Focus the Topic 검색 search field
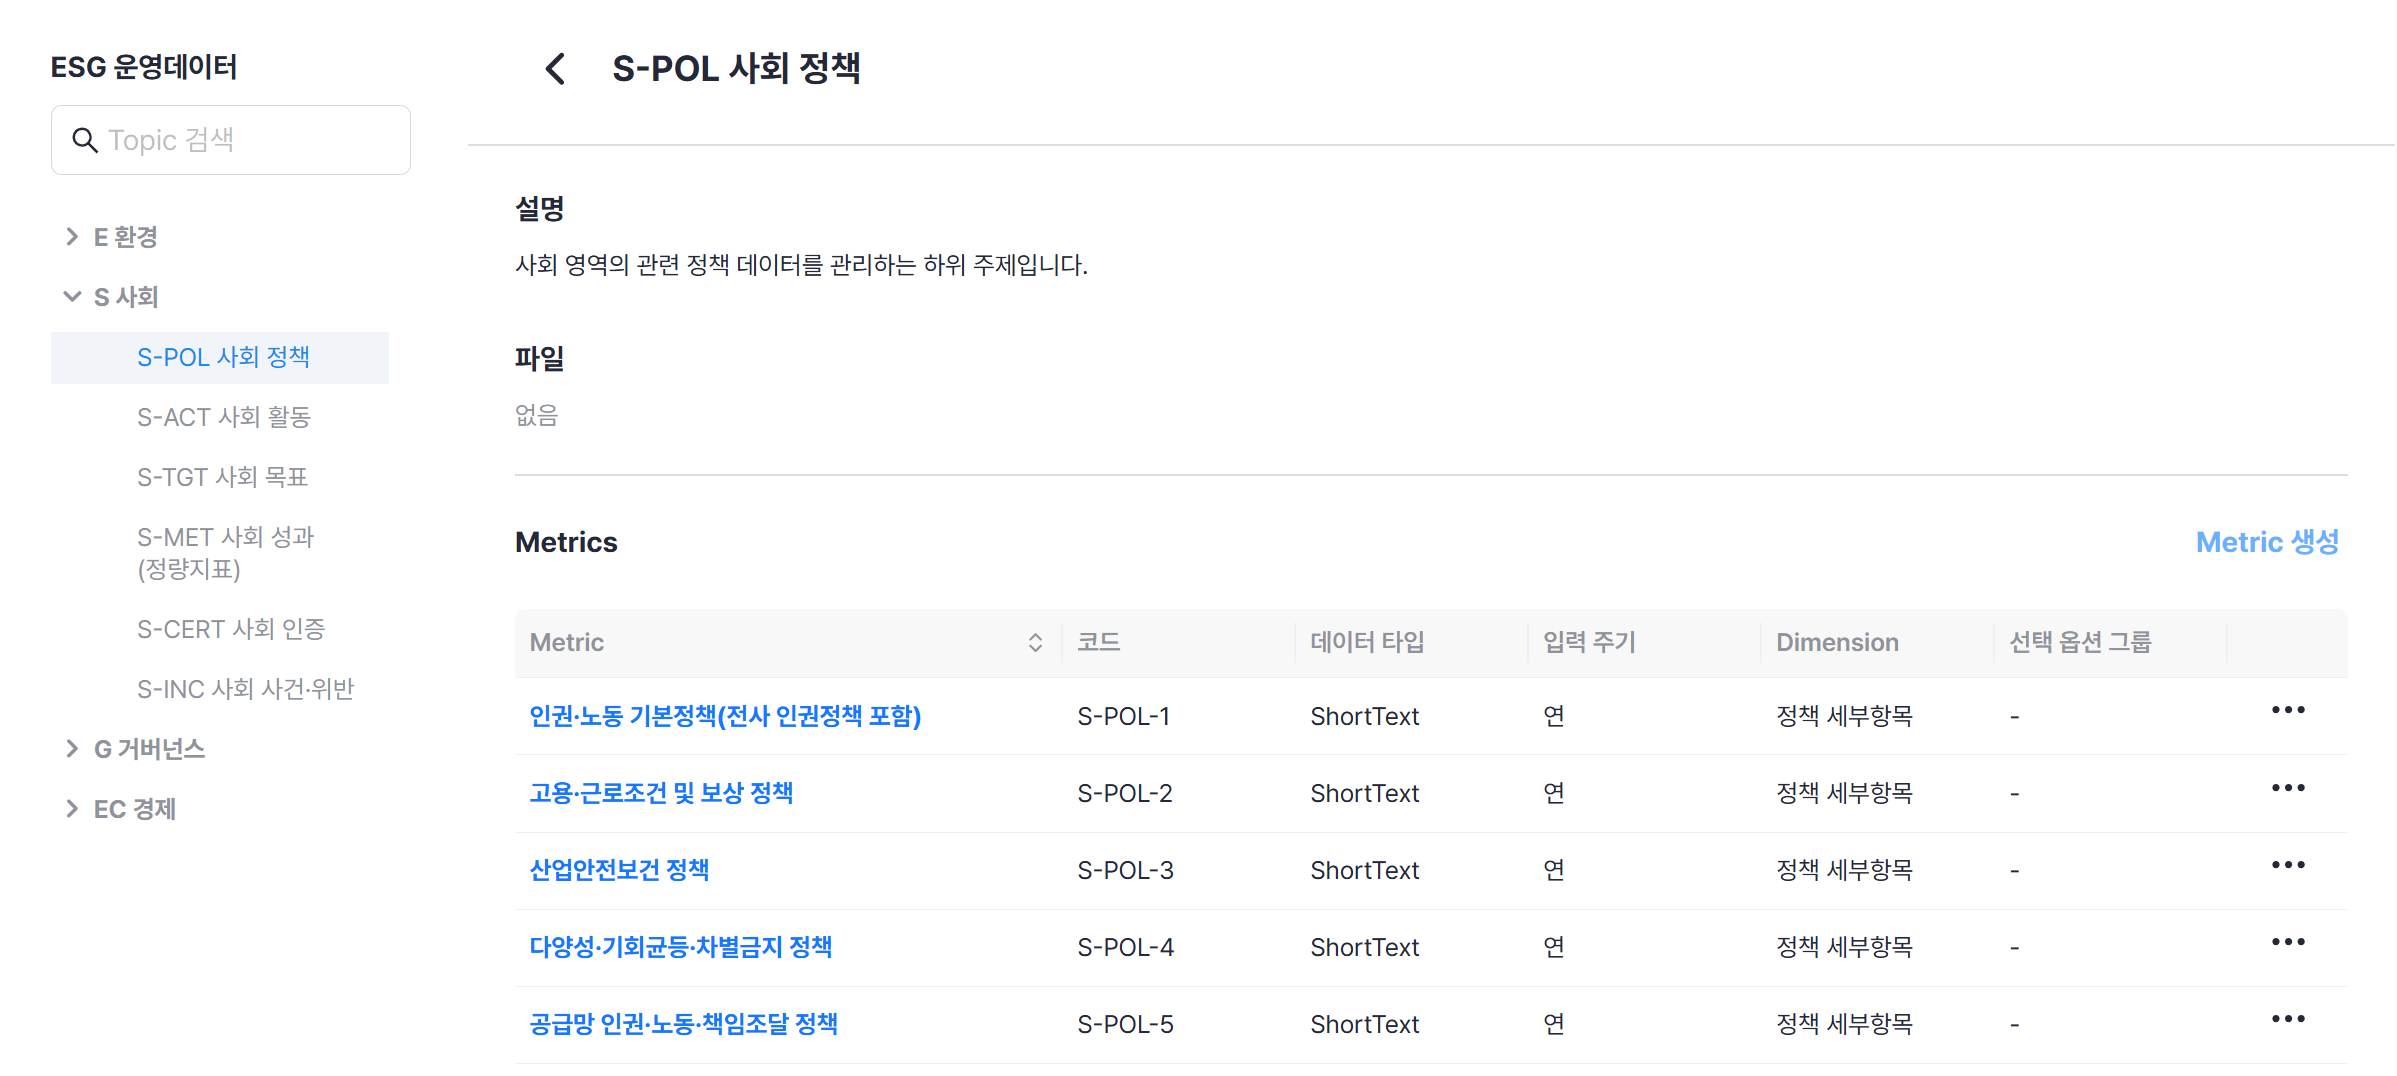2397x1076 pixels. pos(250,140)
